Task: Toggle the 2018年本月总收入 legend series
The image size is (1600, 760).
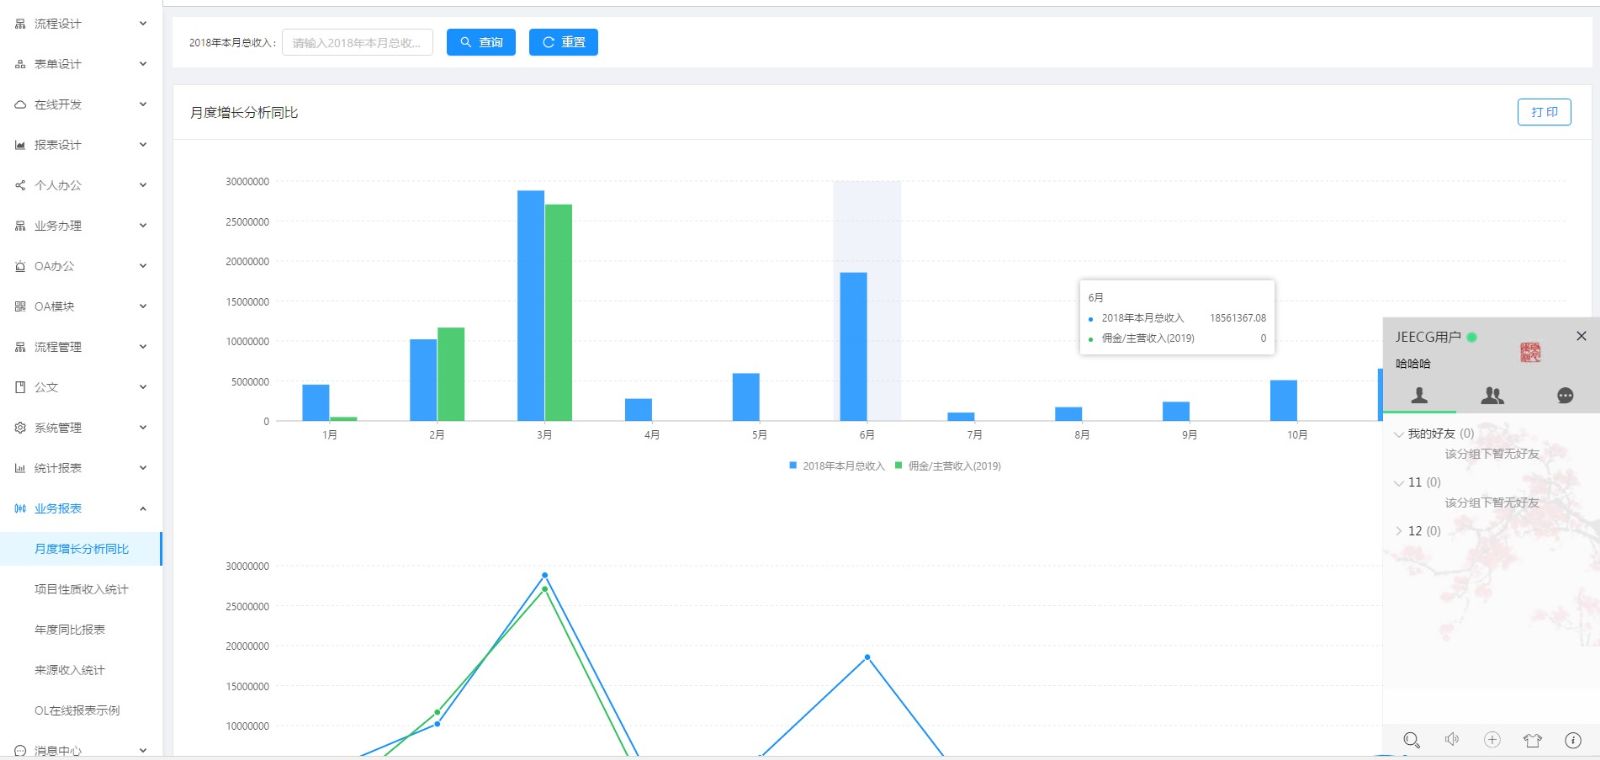Action: (x=837, y=466)
